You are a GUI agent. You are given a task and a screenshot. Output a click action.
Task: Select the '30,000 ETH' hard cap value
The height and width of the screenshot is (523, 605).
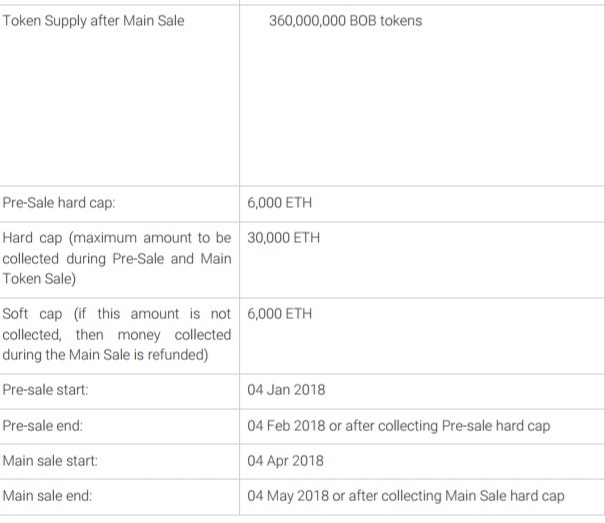point(283,238)
